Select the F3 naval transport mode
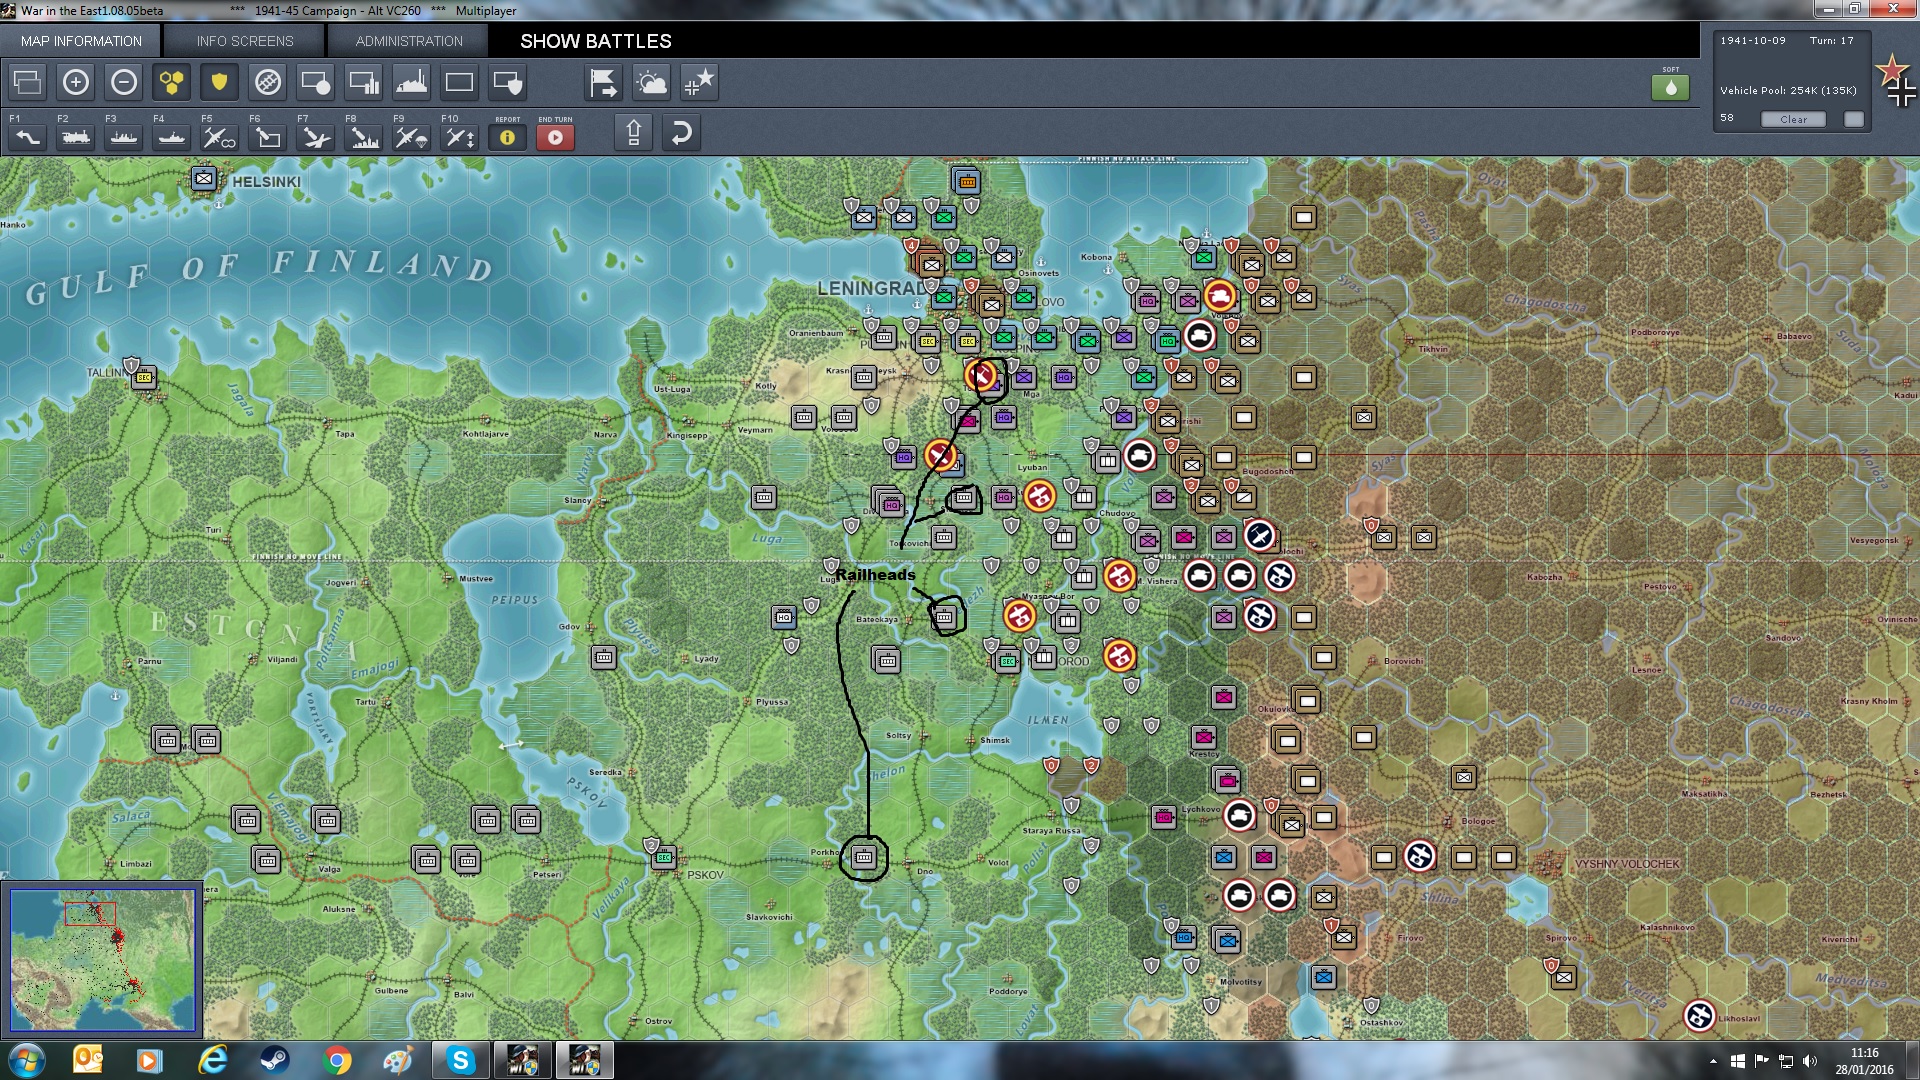 (x=124, y=137)
